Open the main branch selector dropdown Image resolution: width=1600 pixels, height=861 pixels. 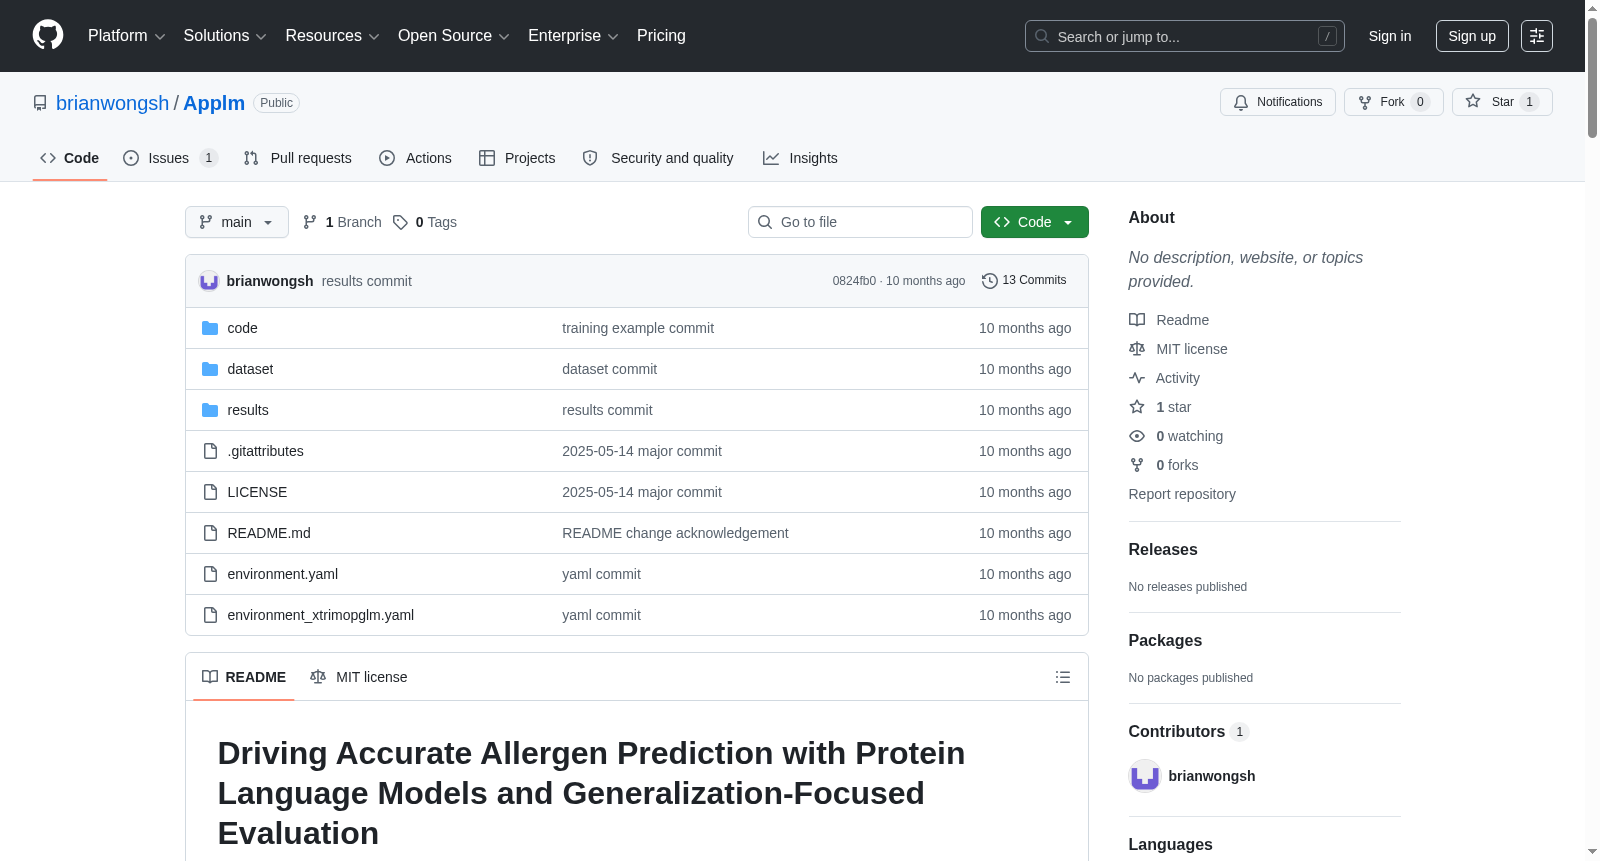(237, 222)
